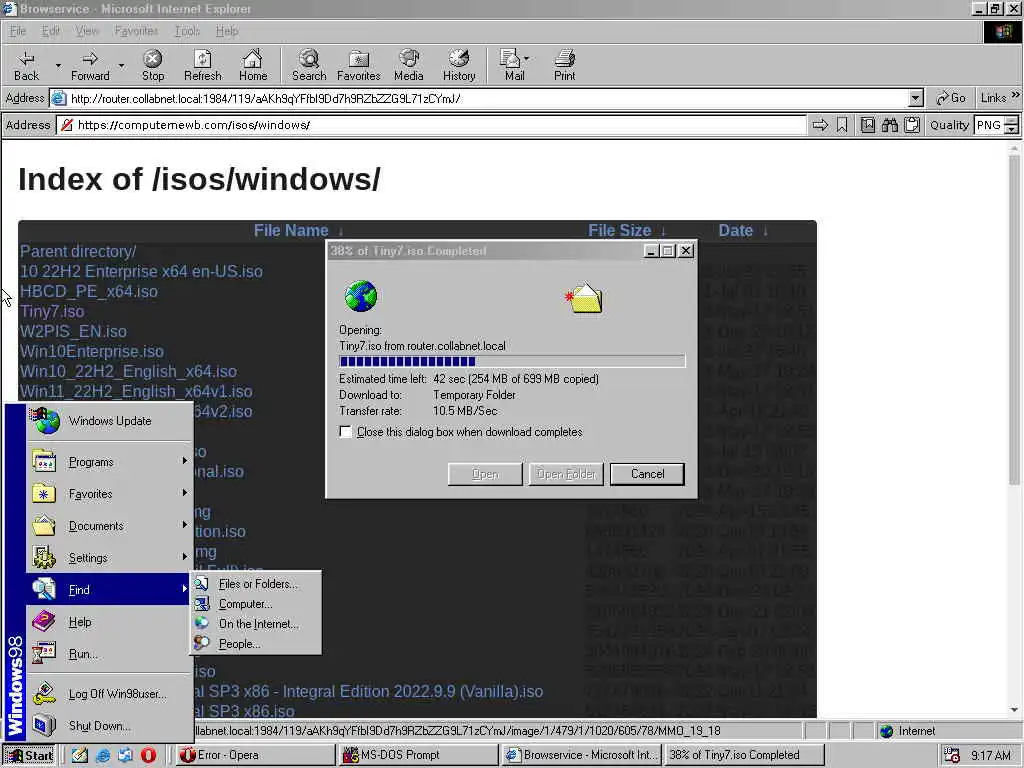Open the View menu
This screenshot has width=1024, height=768.
coord(86,31)
